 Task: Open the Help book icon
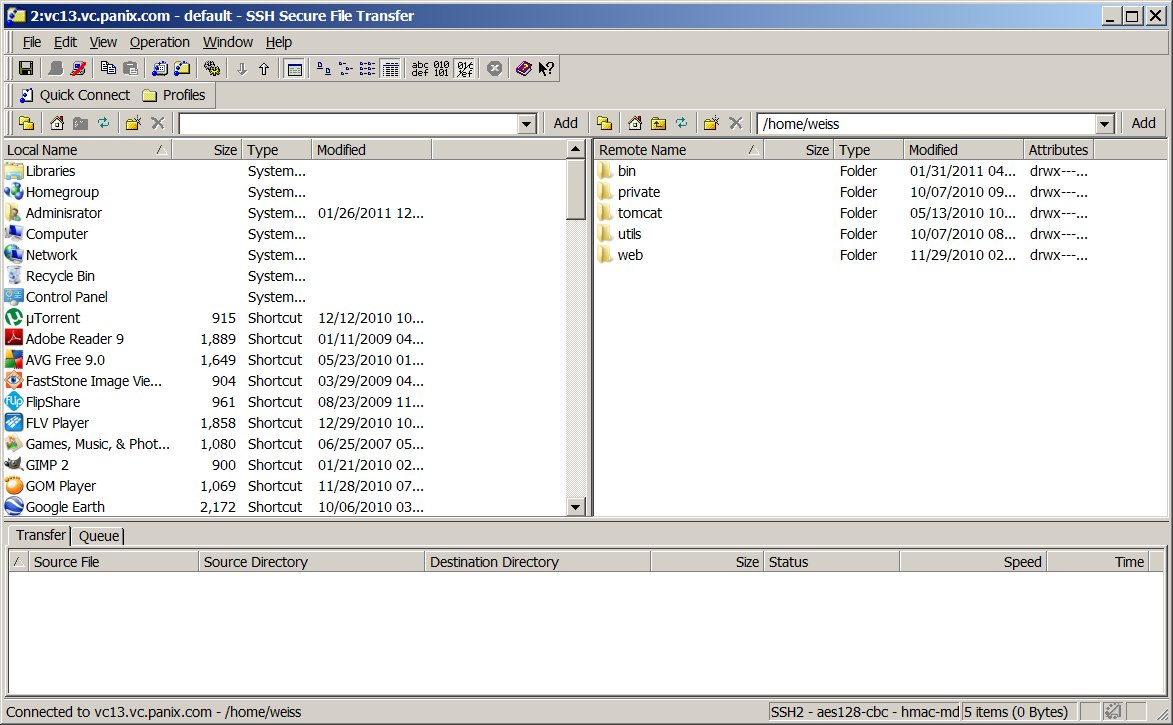point(524,69)
